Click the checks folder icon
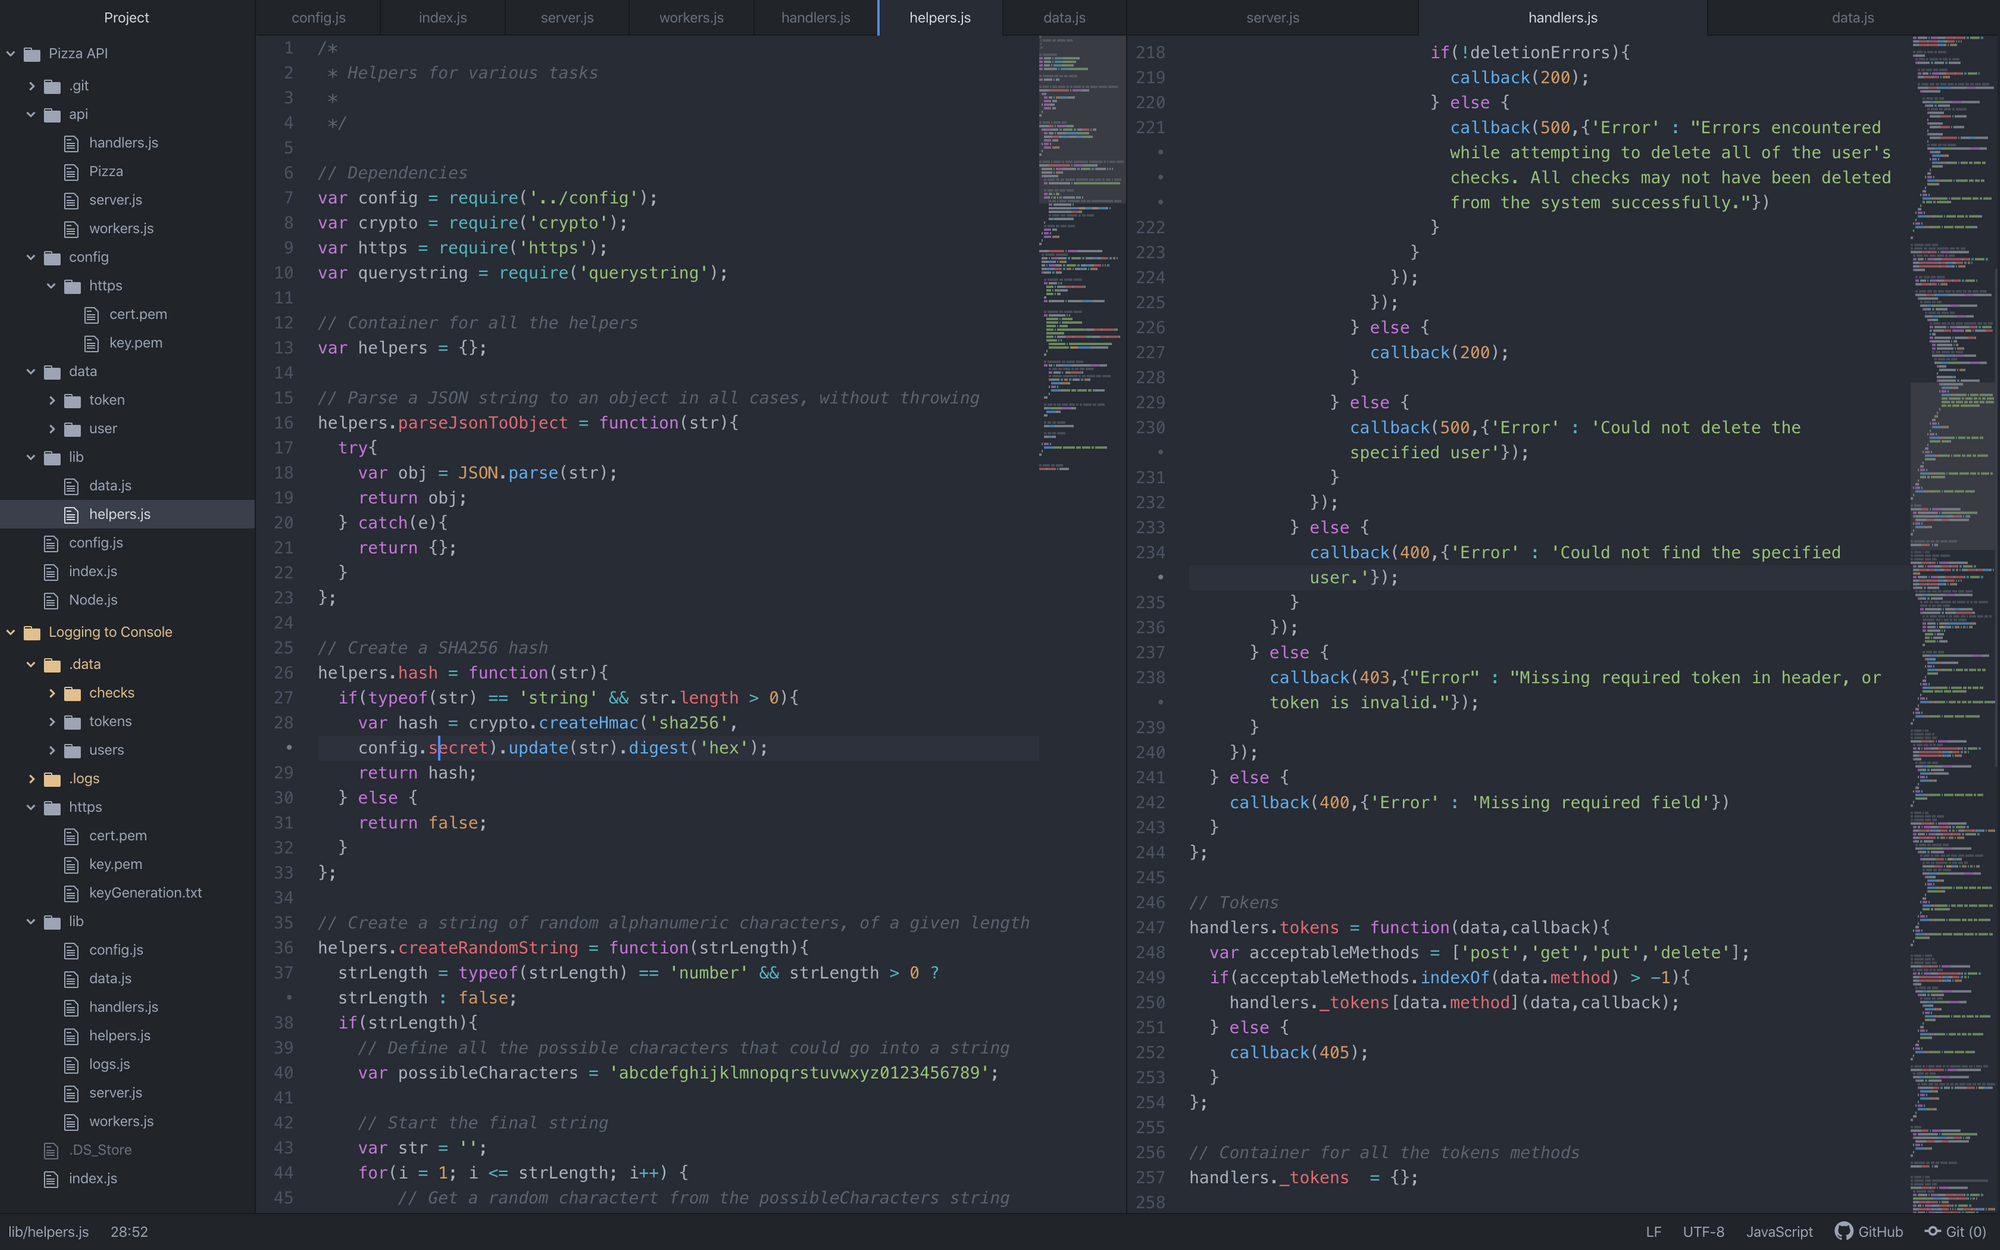 72,693
